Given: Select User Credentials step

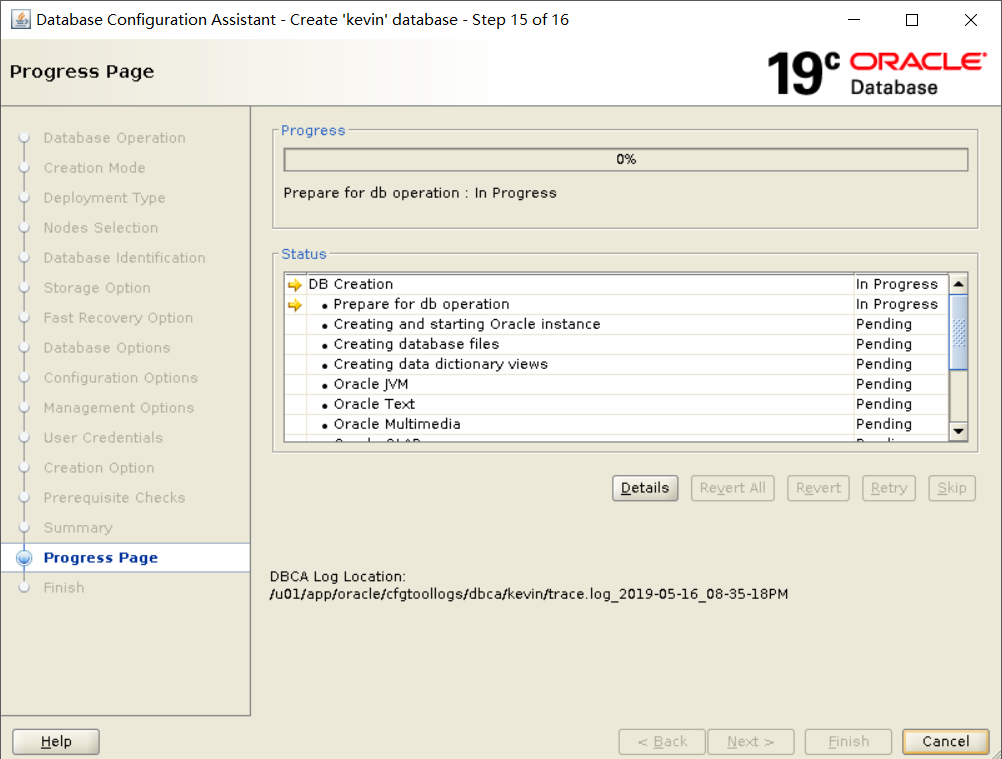Looking at the screenshot, I should pos(103,438).
